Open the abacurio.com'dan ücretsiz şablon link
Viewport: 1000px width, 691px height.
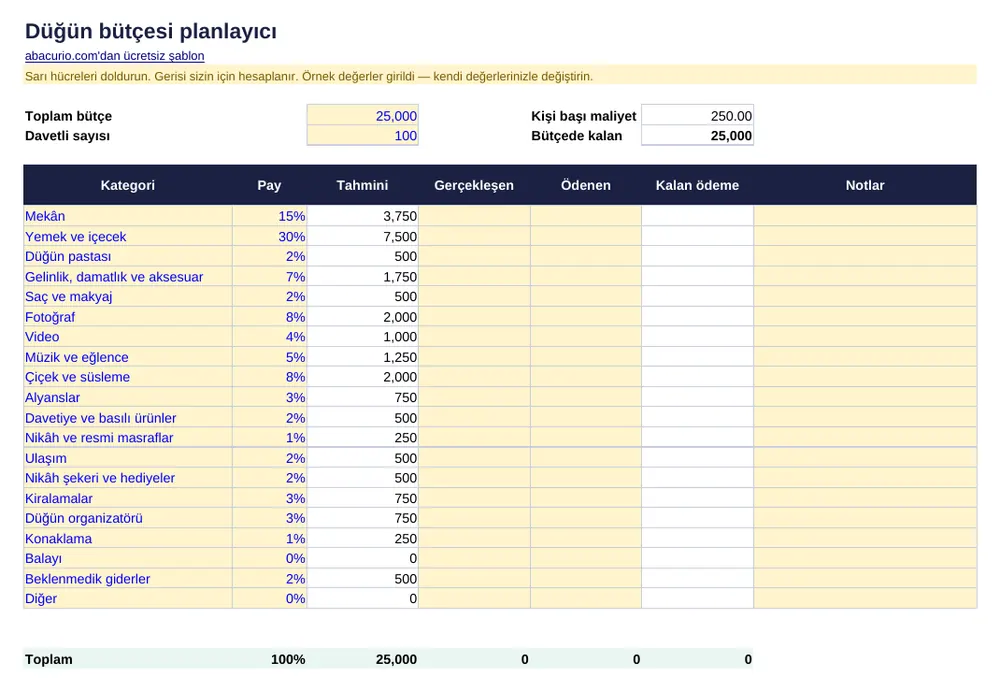[x=115, y=56]
